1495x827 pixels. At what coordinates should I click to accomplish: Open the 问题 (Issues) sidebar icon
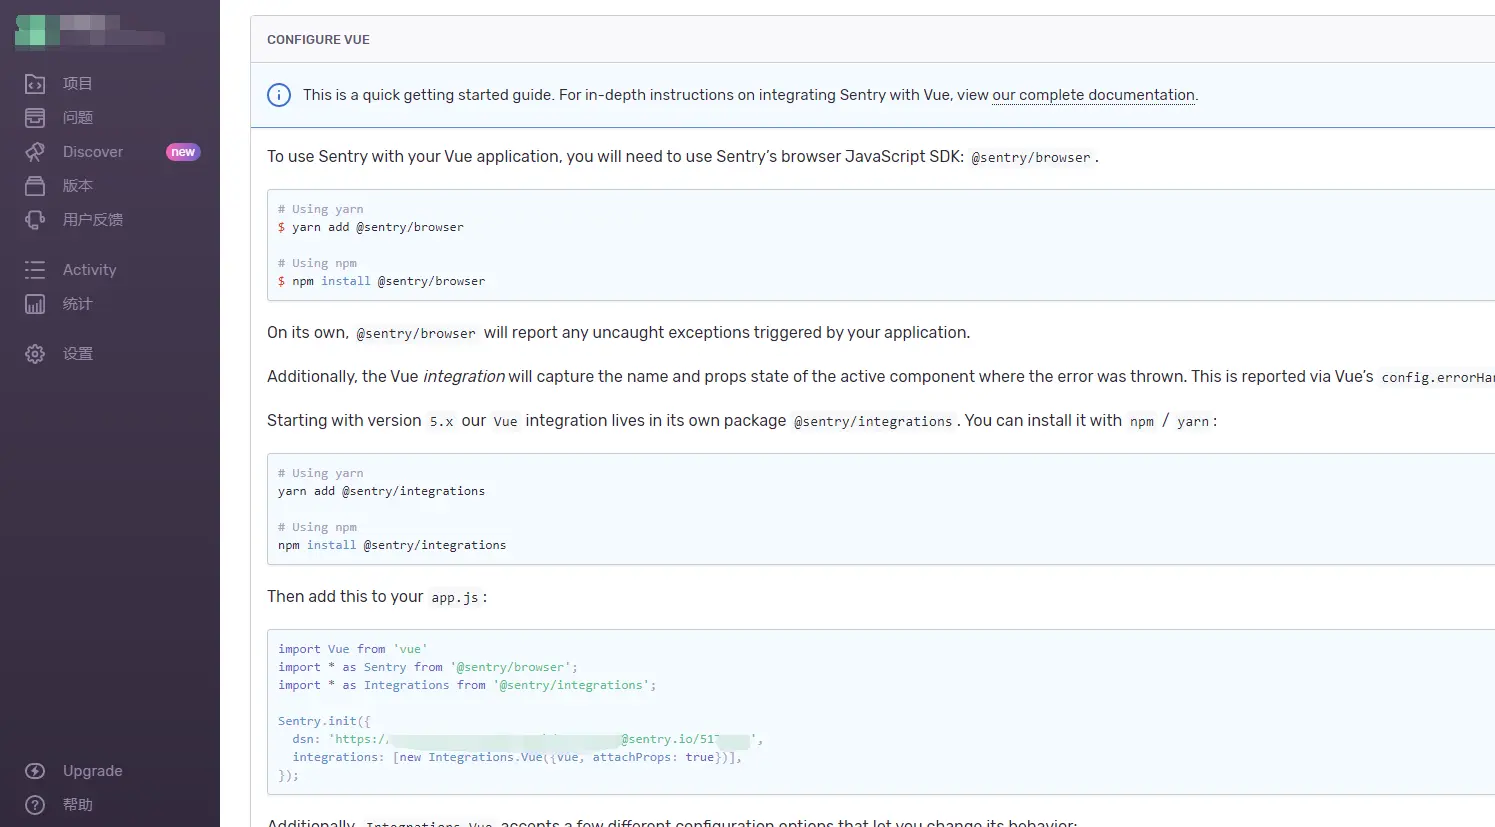point(35,118)
